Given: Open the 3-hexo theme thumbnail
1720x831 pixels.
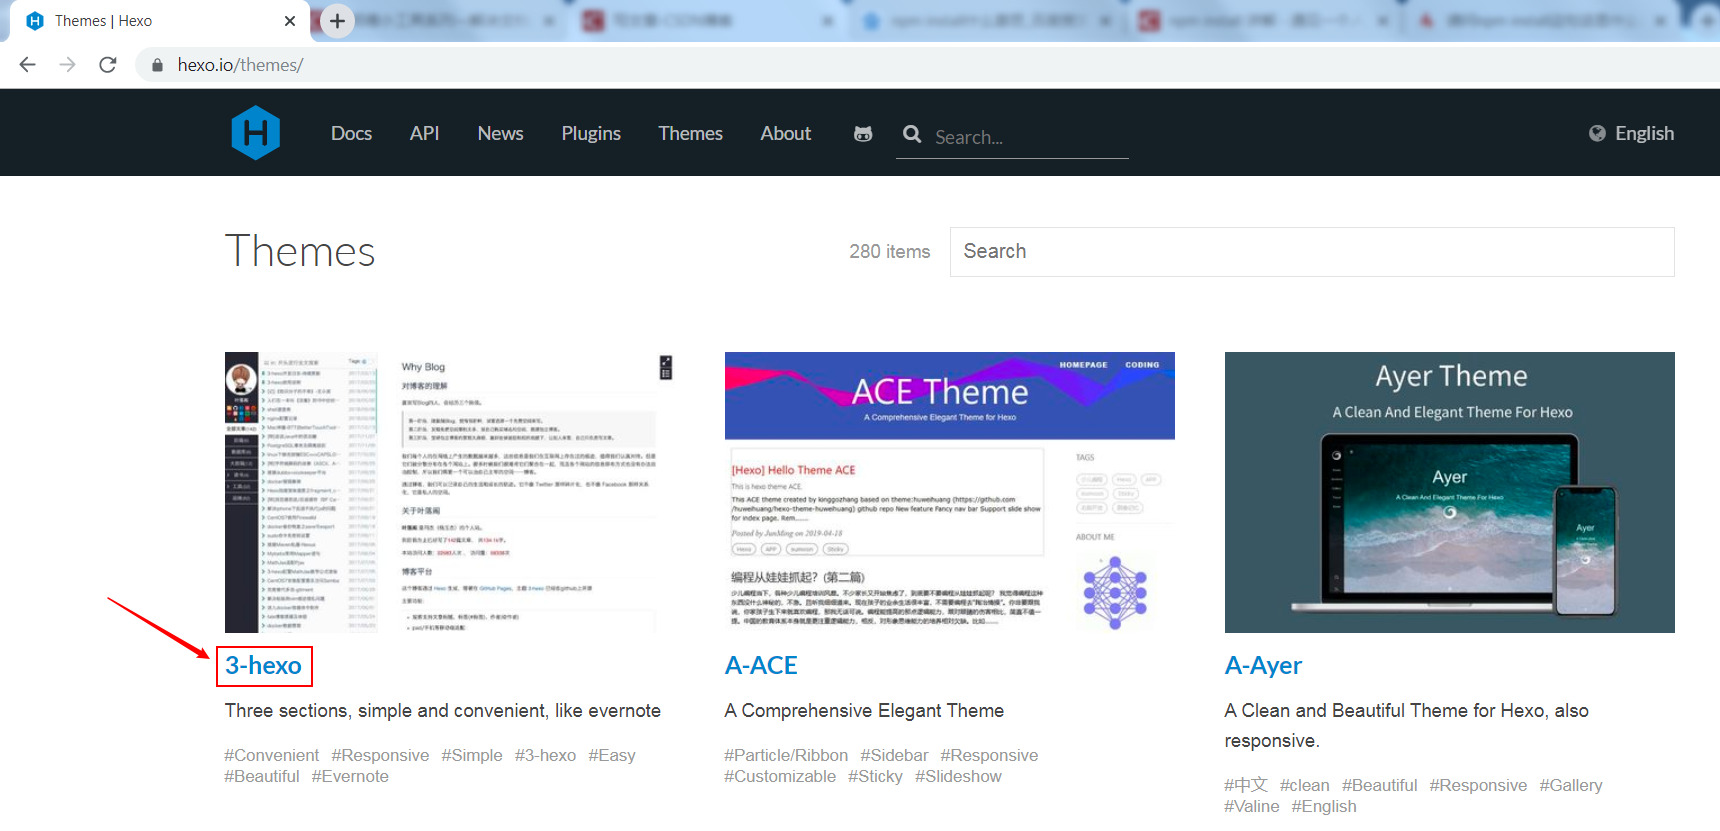Looking at the screenshot, I should tap(450, 492).
